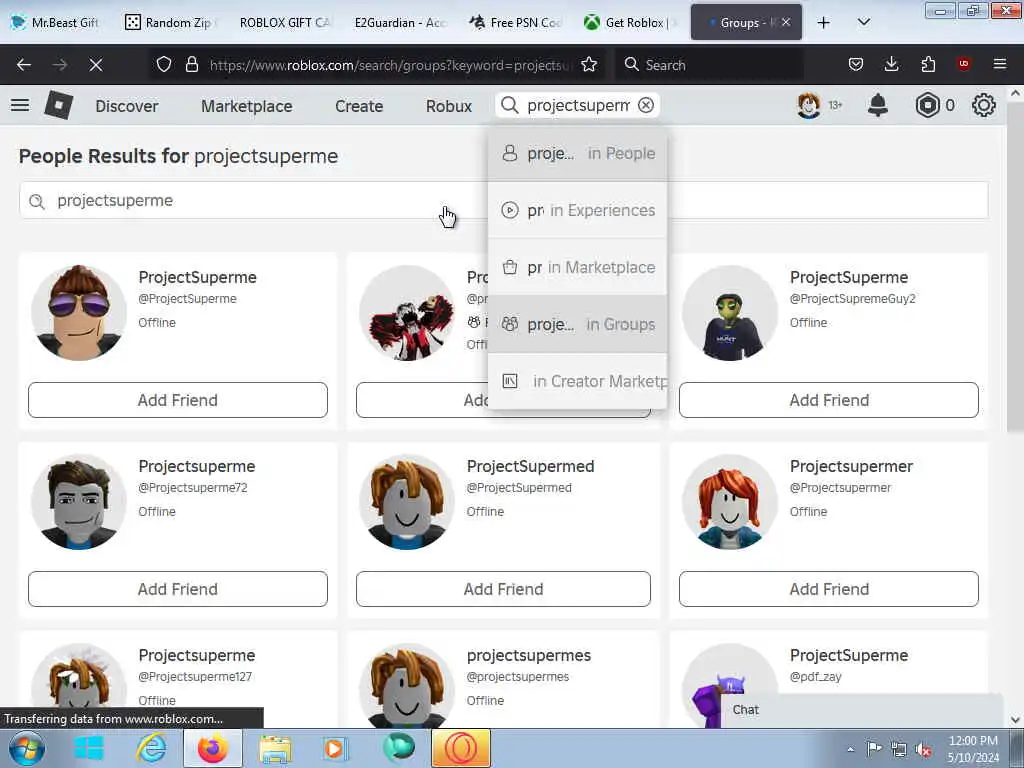Open the Firefox tracking protection shield
Viewport: 1024px width, 768px height.
point(164,65)
